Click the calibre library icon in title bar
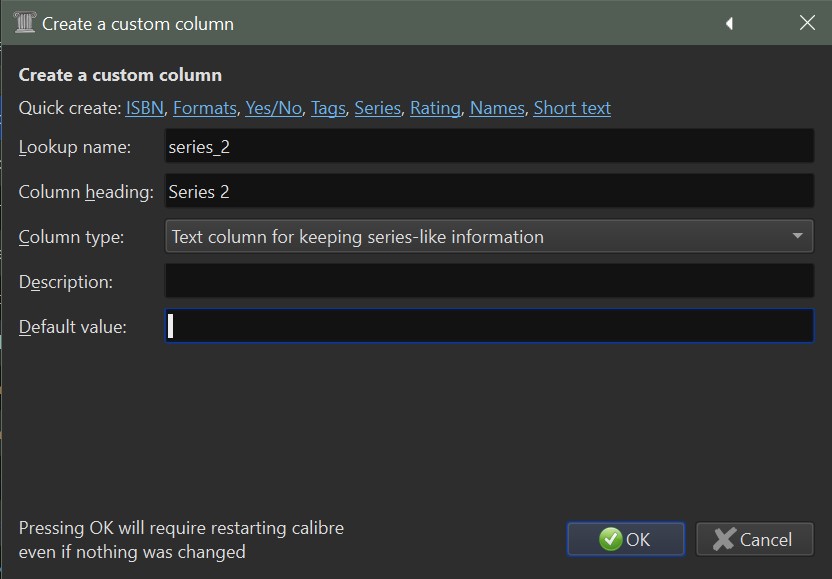 coord(24,22)
